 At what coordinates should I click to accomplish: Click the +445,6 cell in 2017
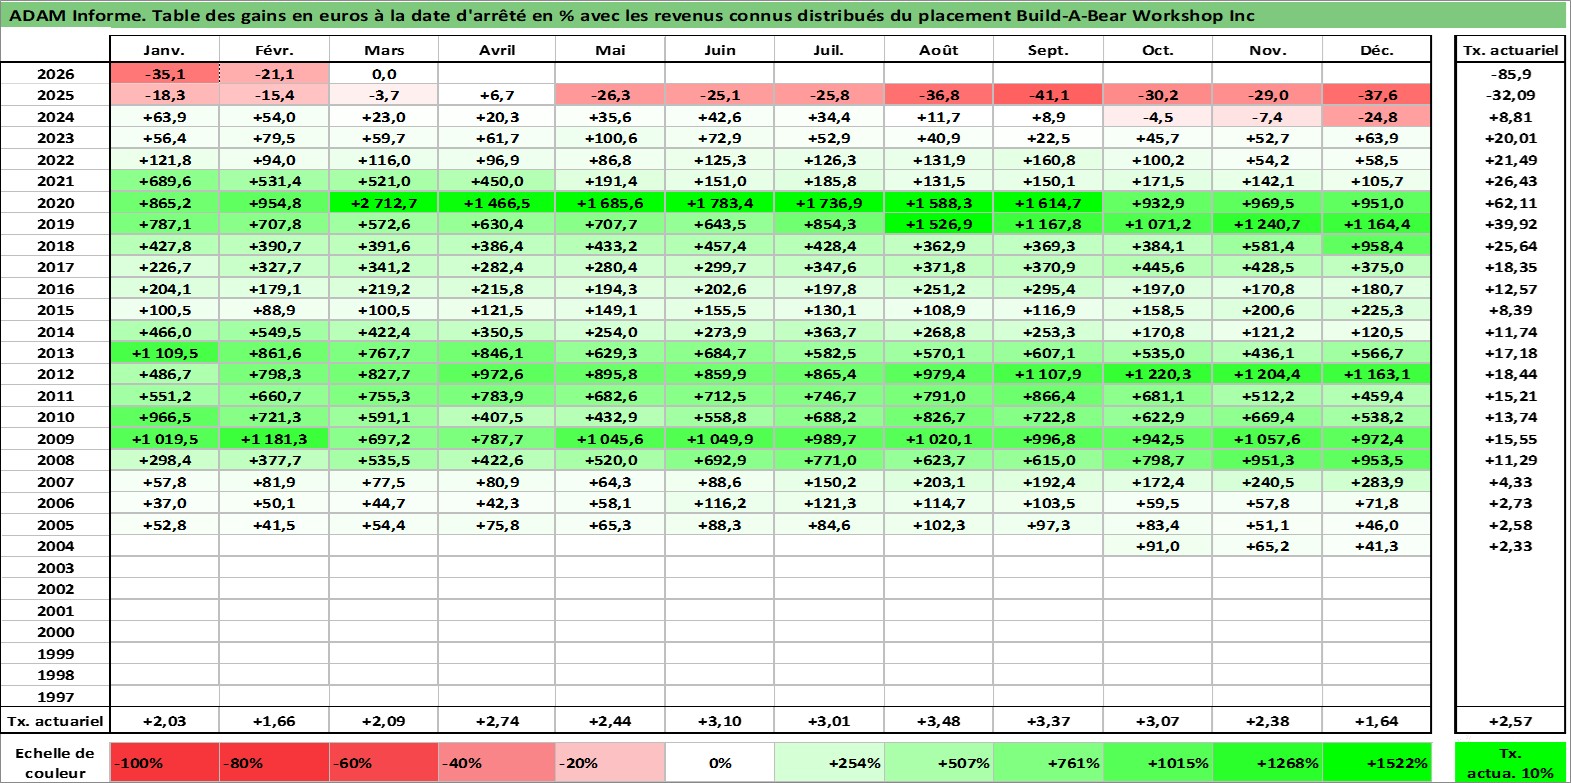1157,267
